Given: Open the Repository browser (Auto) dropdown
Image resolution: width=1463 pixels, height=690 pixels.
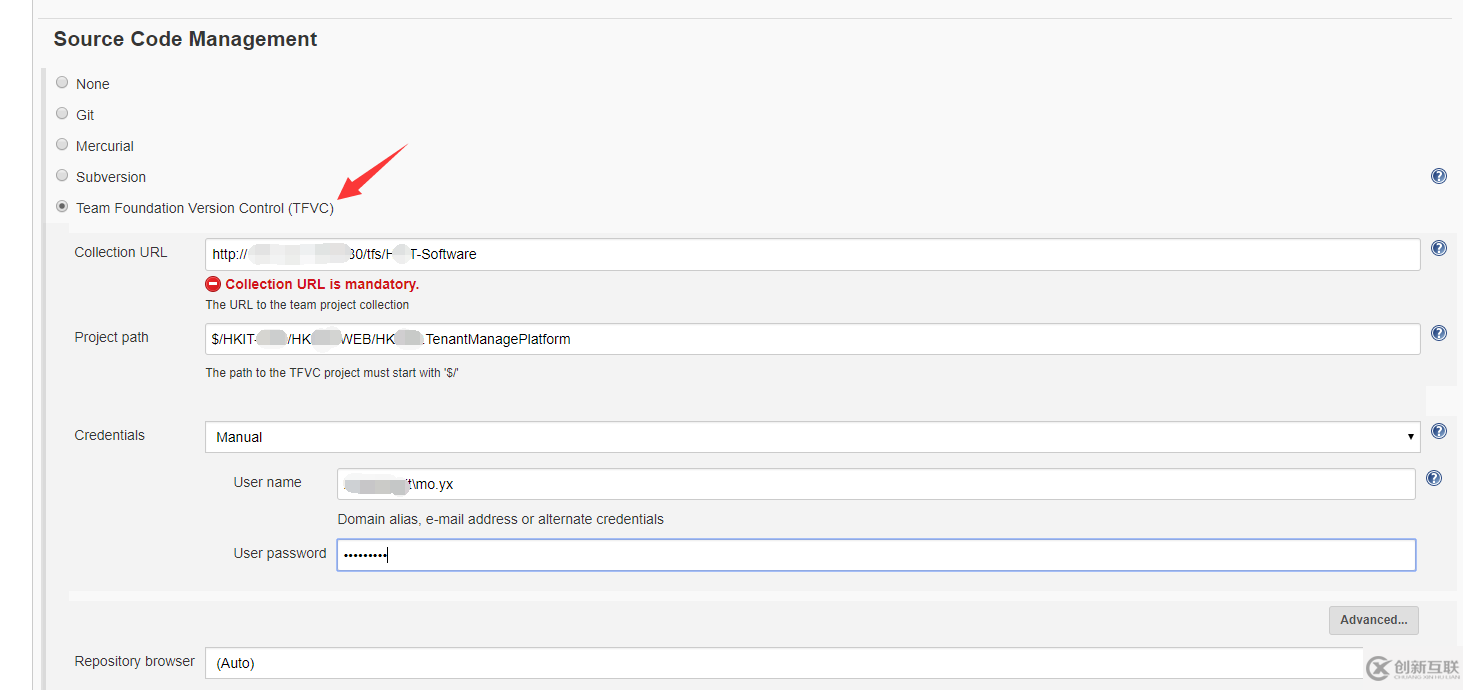Looking at the screenshot, I should click(x=784, y=663).
